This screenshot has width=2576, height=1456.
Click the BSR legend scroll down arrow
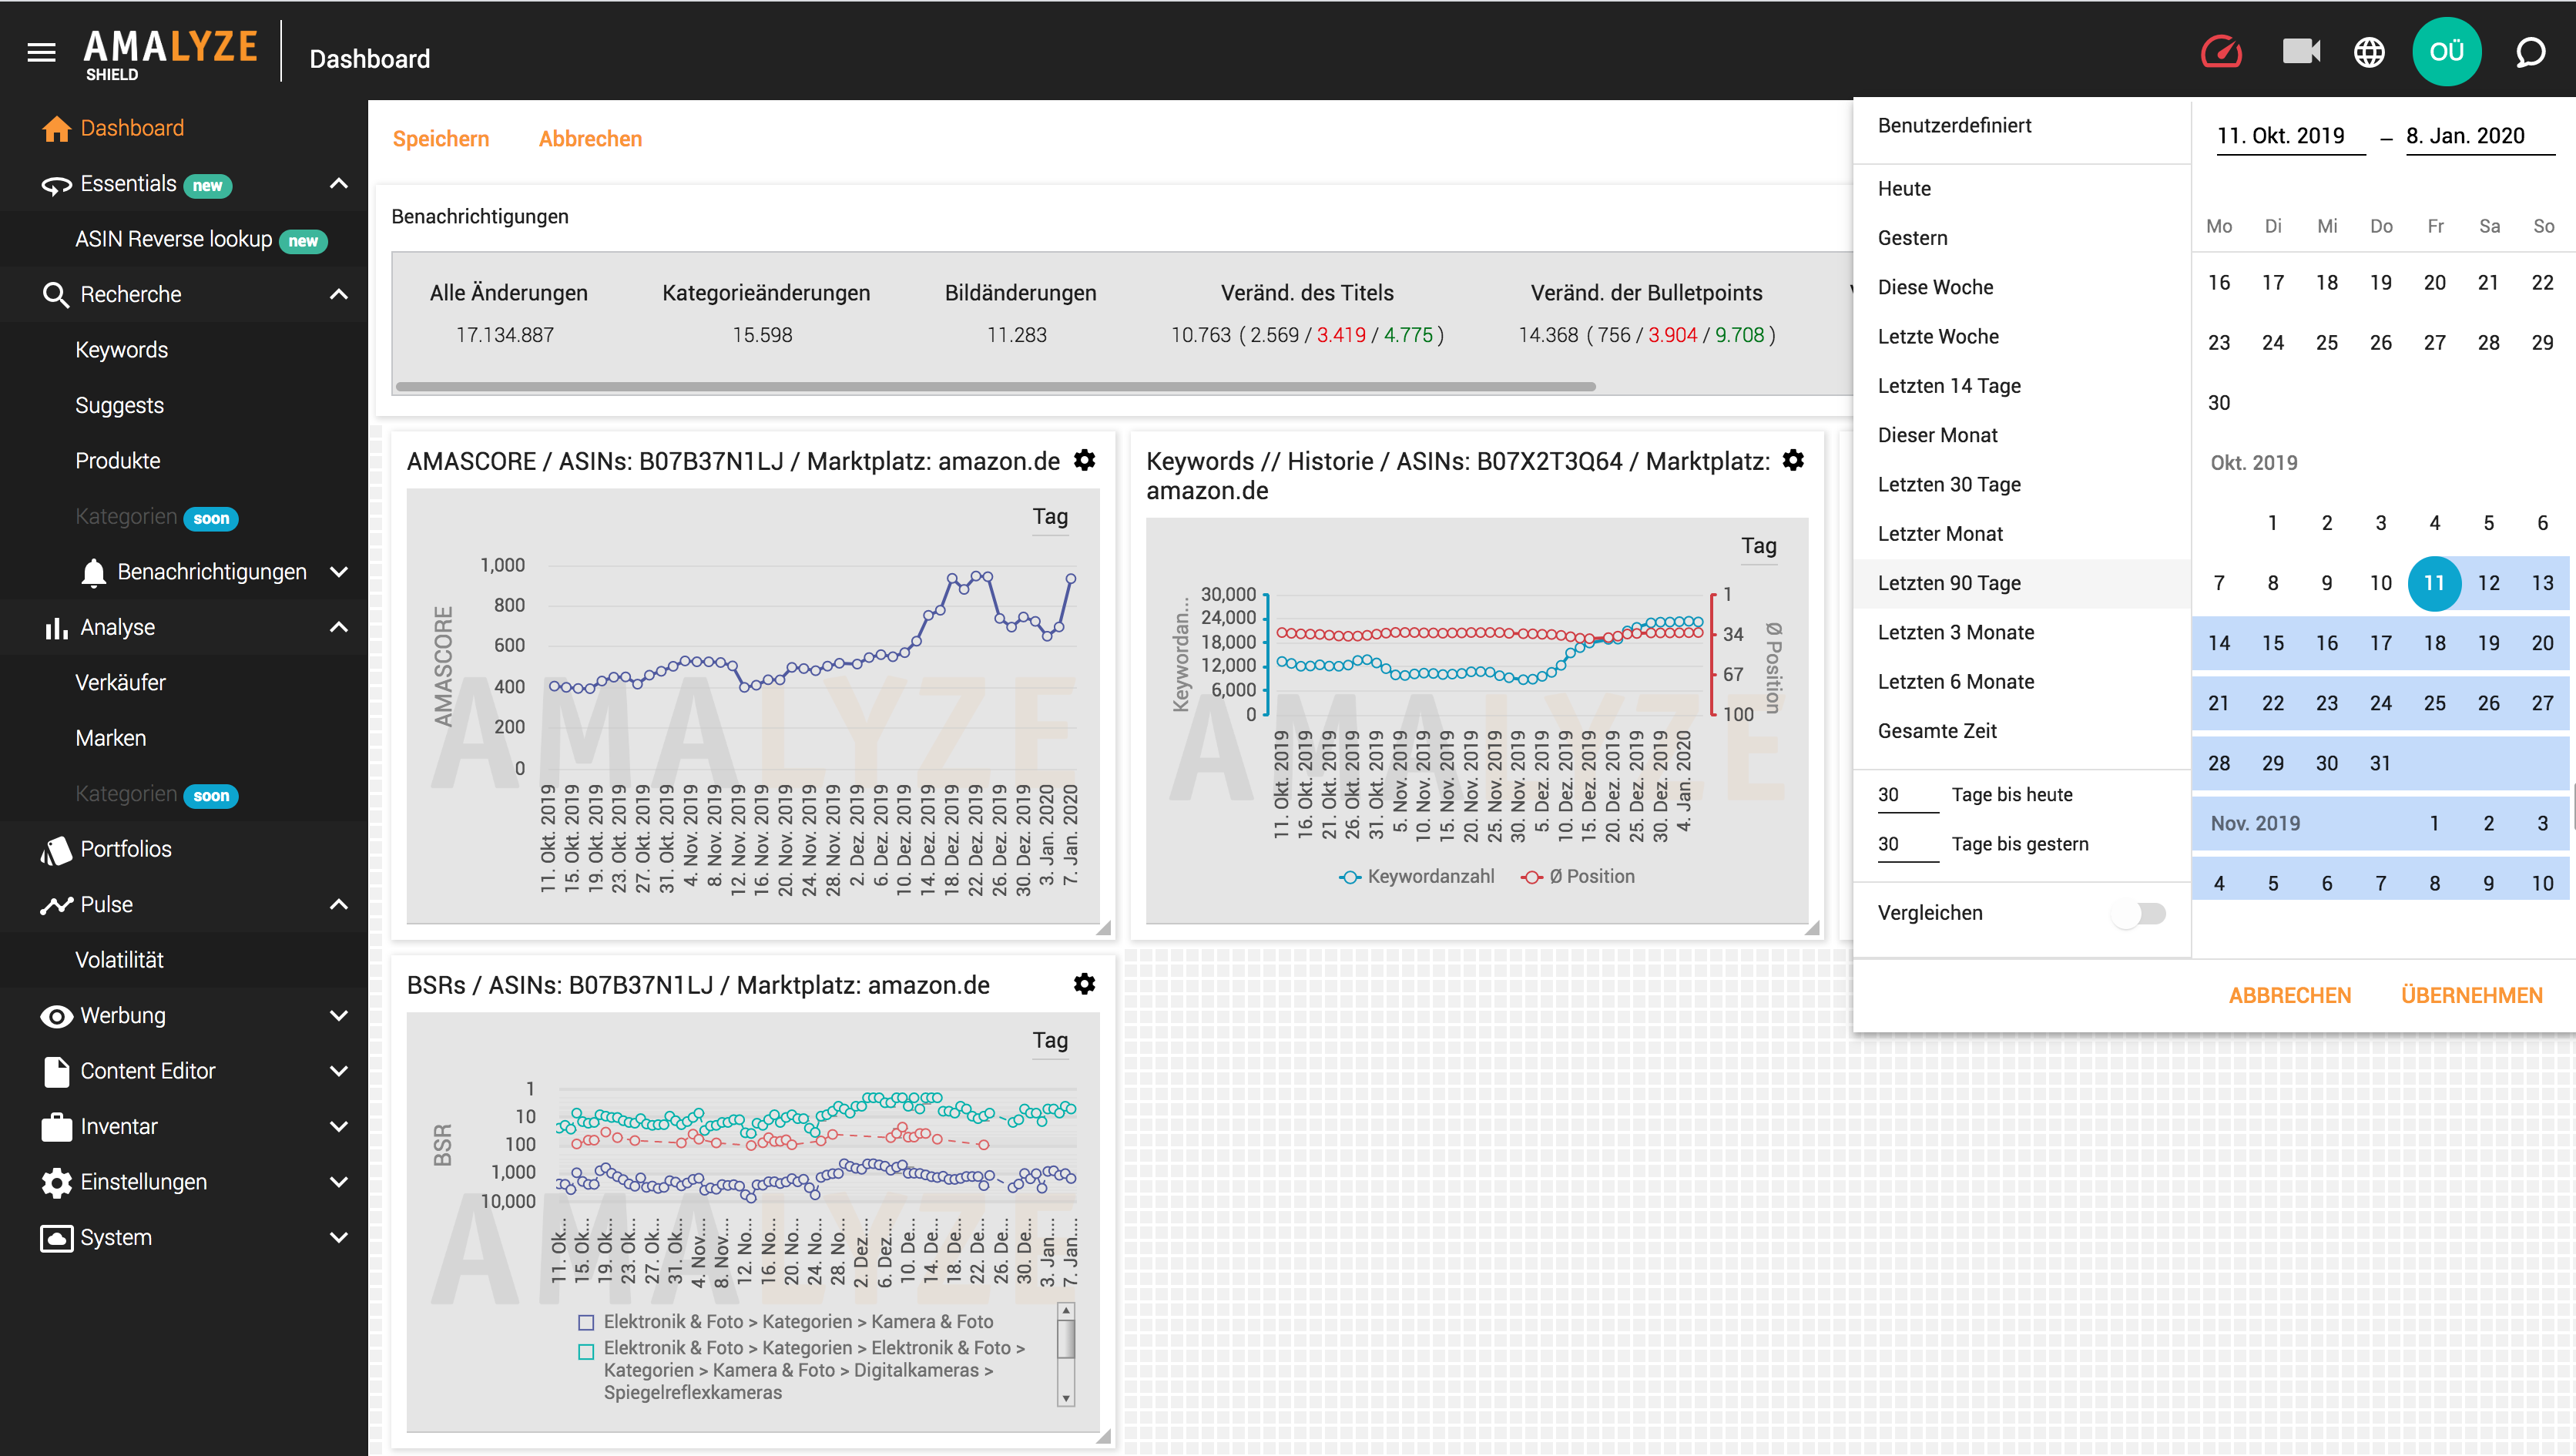(1066, 1398)
